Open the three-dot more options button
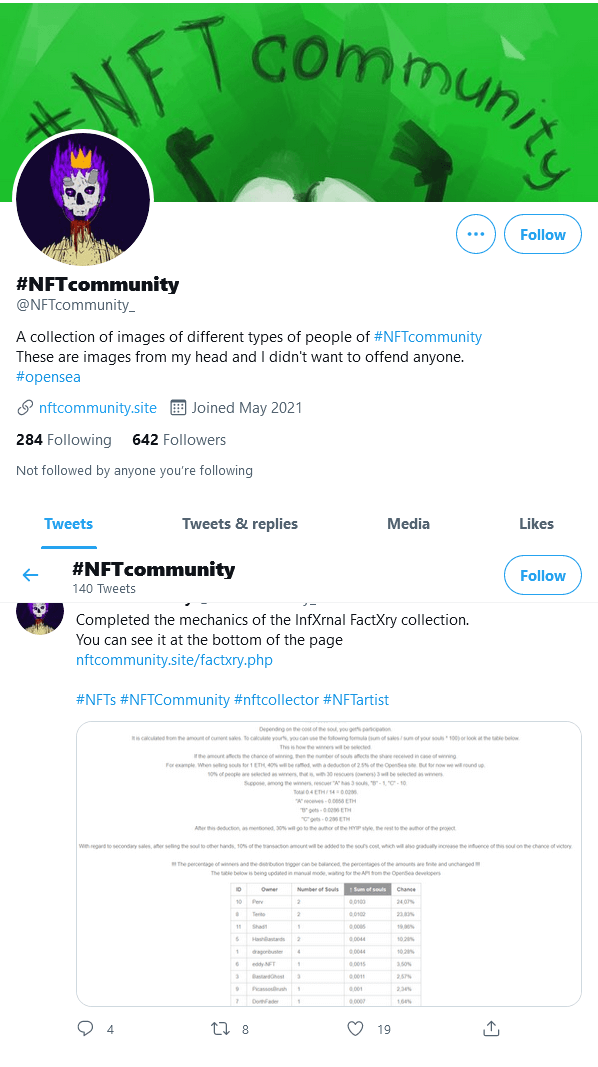598x1067 pixels. click(x=476, y=234)
